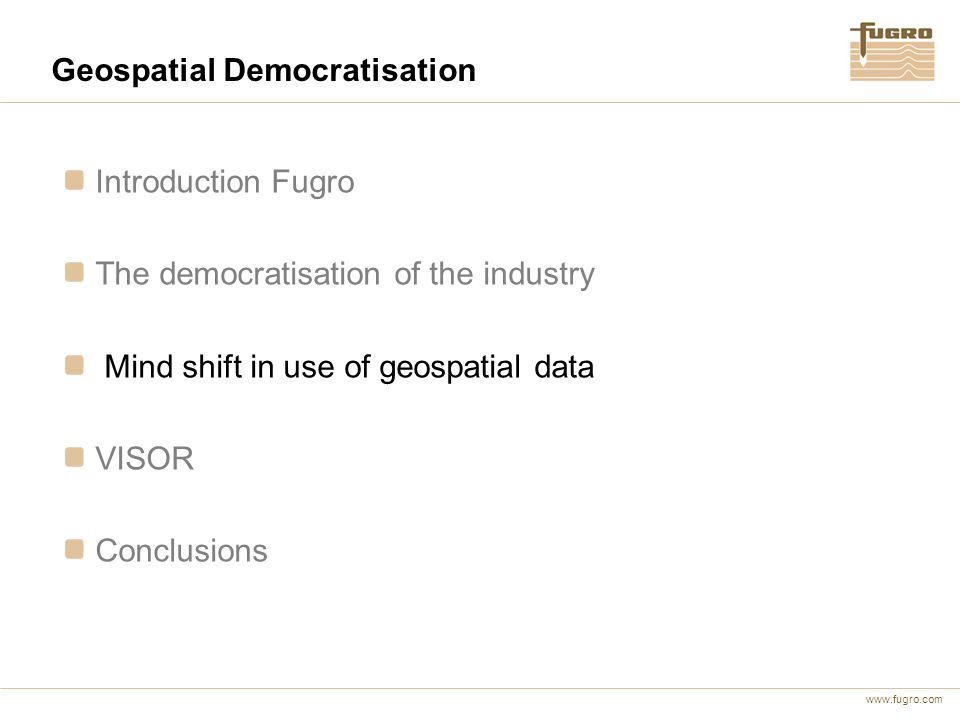Click the VISOR agenda item
This screenshot has height=720, width=960.
tap(144, 459)
